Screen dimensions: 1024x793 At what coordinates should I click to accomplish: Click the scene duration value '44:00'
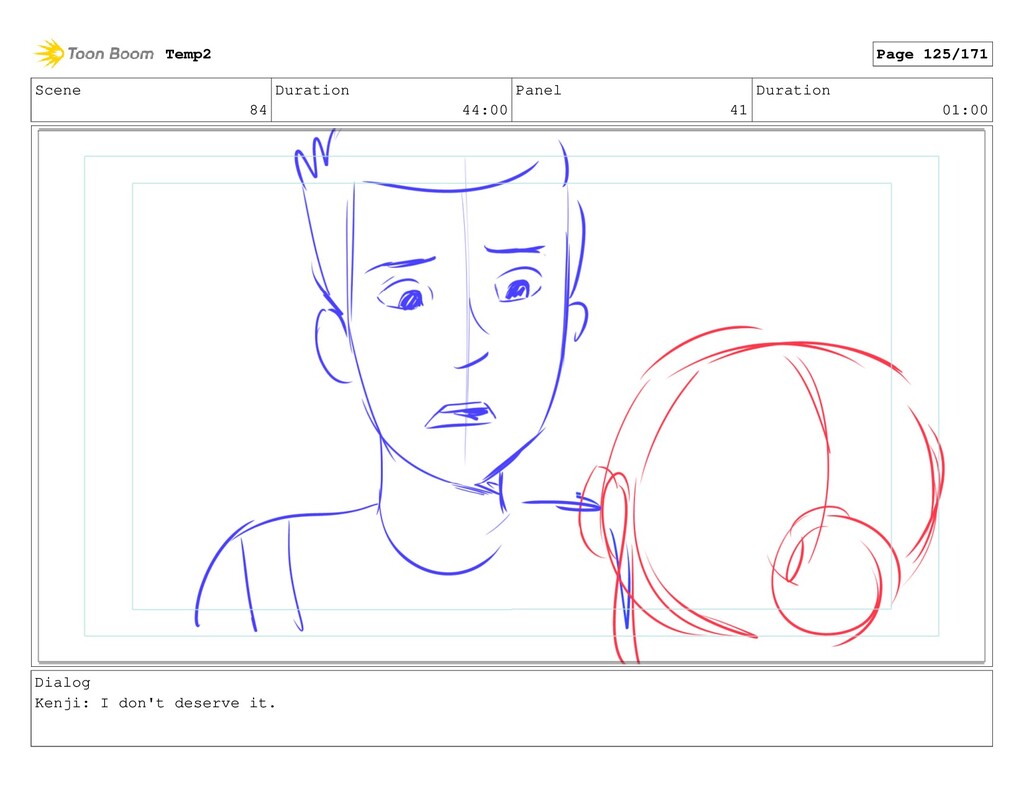click(485, 110)
